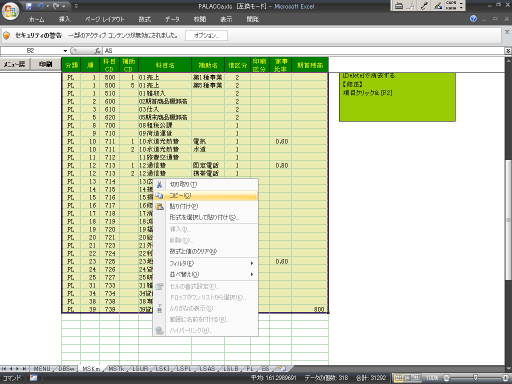The image size is (512, 384).
Task: Click the macro record icon in status bar
Action: 34,378
